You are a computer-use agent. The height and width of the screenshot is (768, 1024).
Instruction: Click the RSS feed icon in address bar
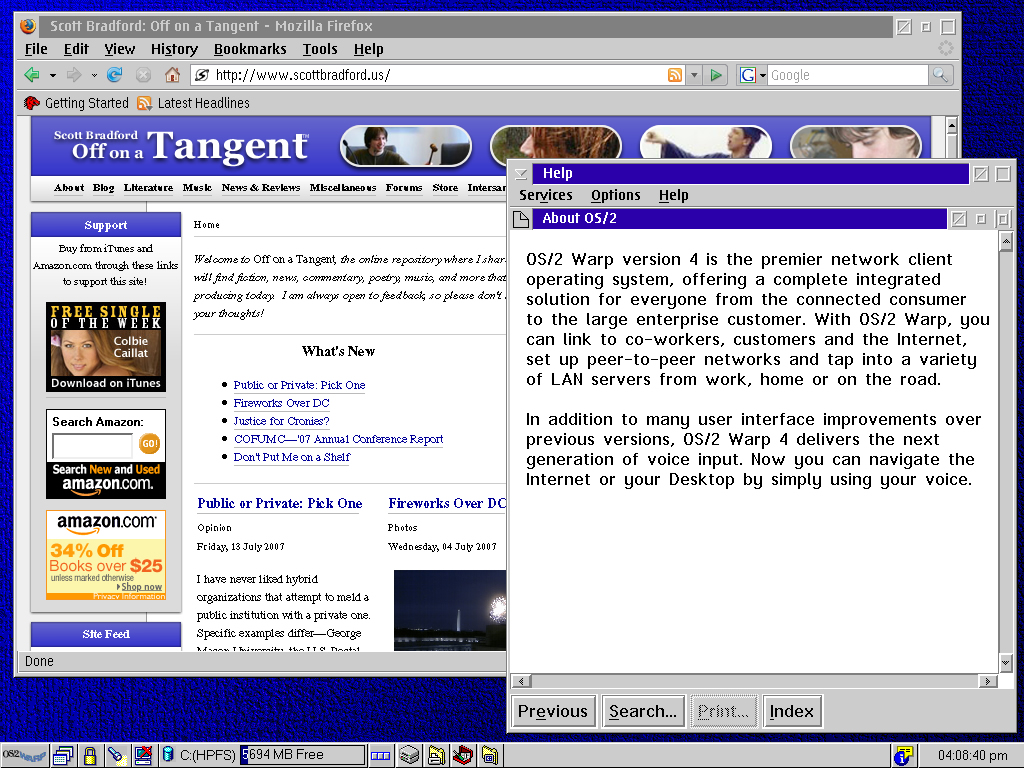[675, 75]
